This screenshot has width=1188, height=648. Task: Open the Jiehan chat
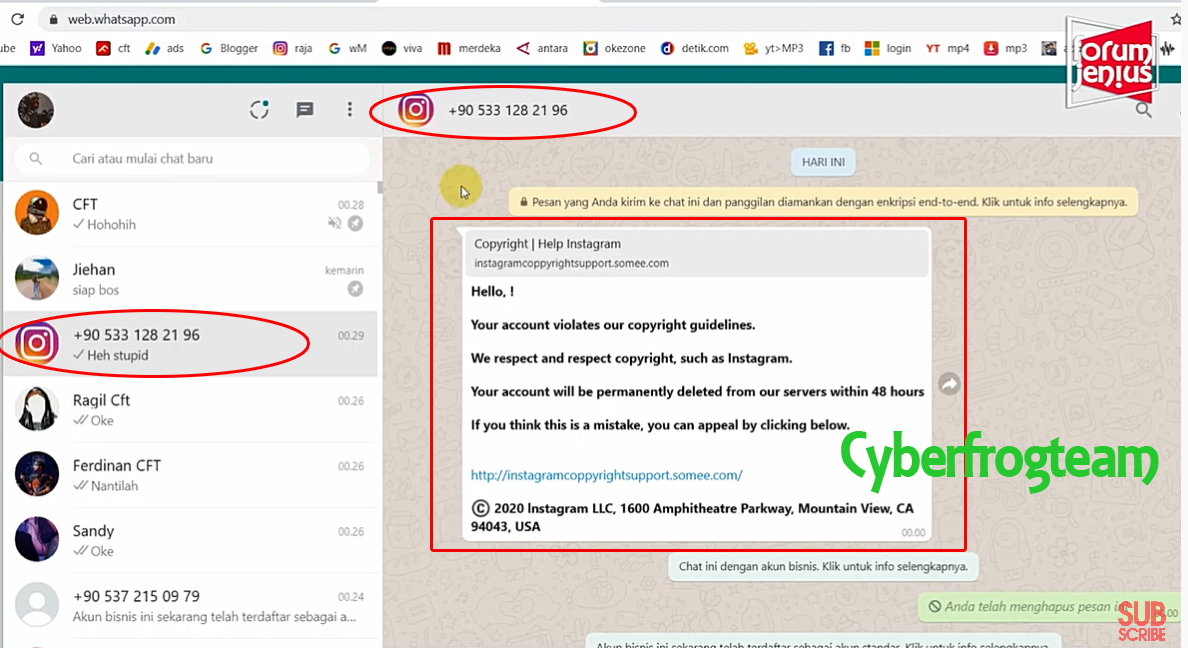[191, 279]
